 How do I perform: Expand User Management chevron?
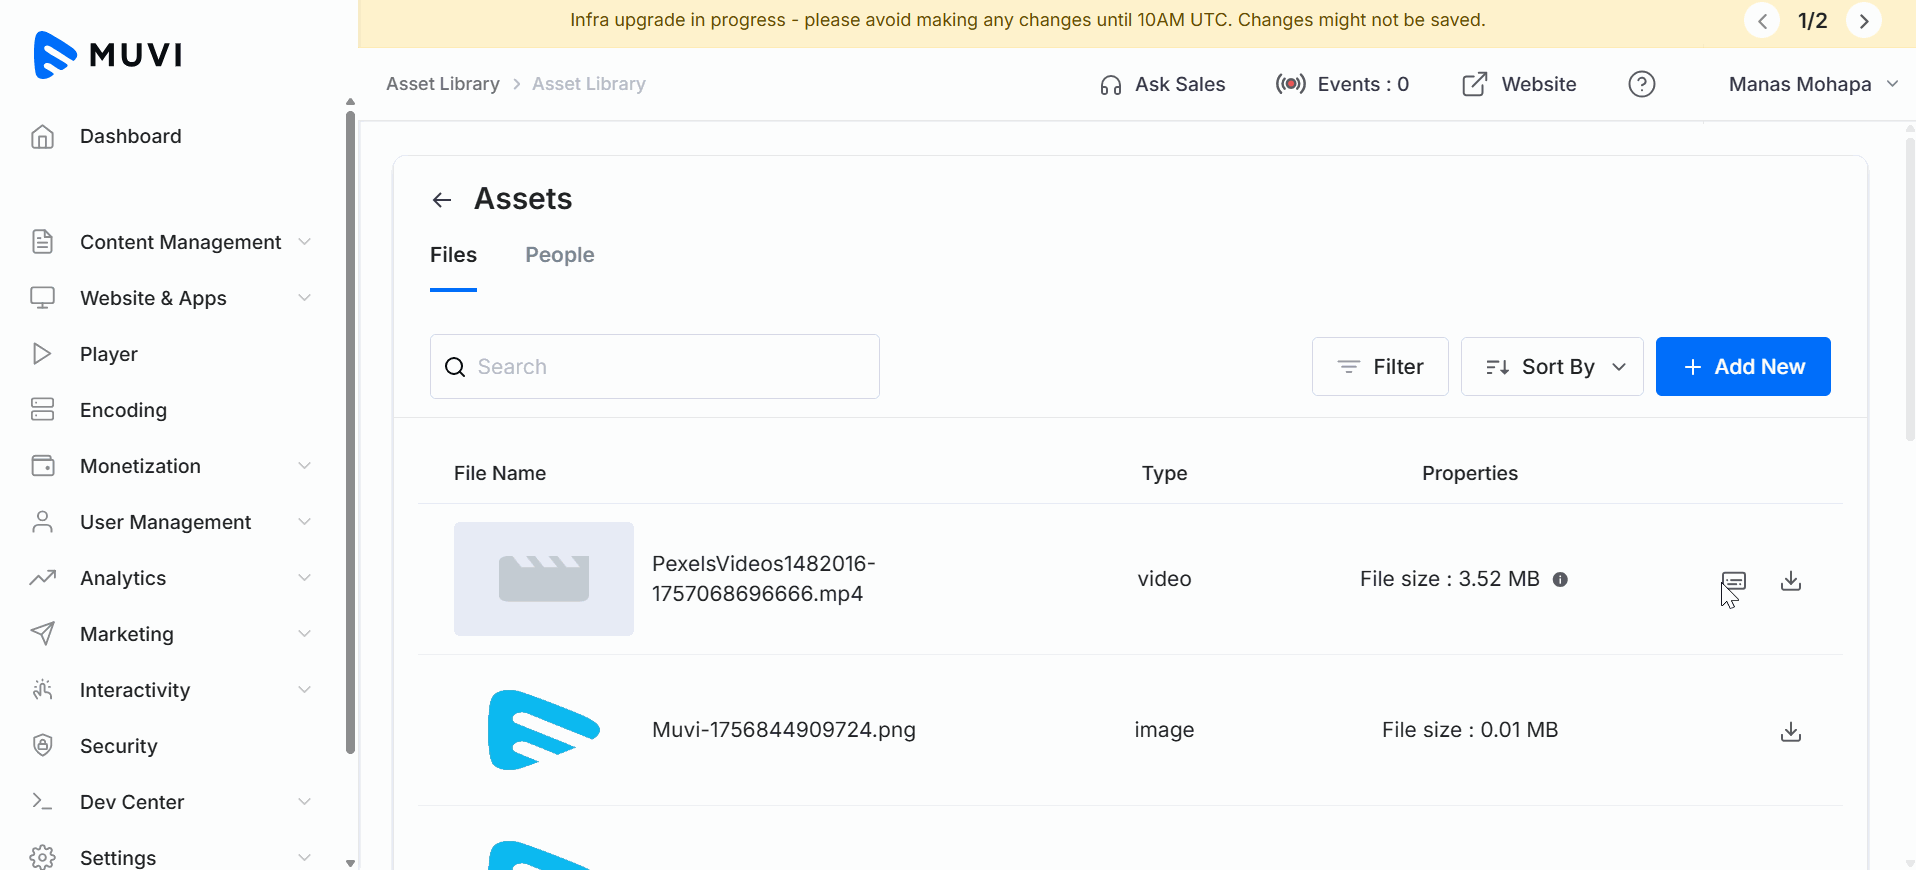click(305, 522)
